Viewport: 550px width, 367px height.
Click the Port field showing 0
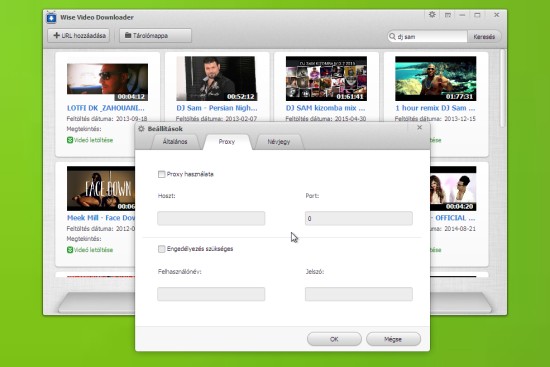(359, 218)
